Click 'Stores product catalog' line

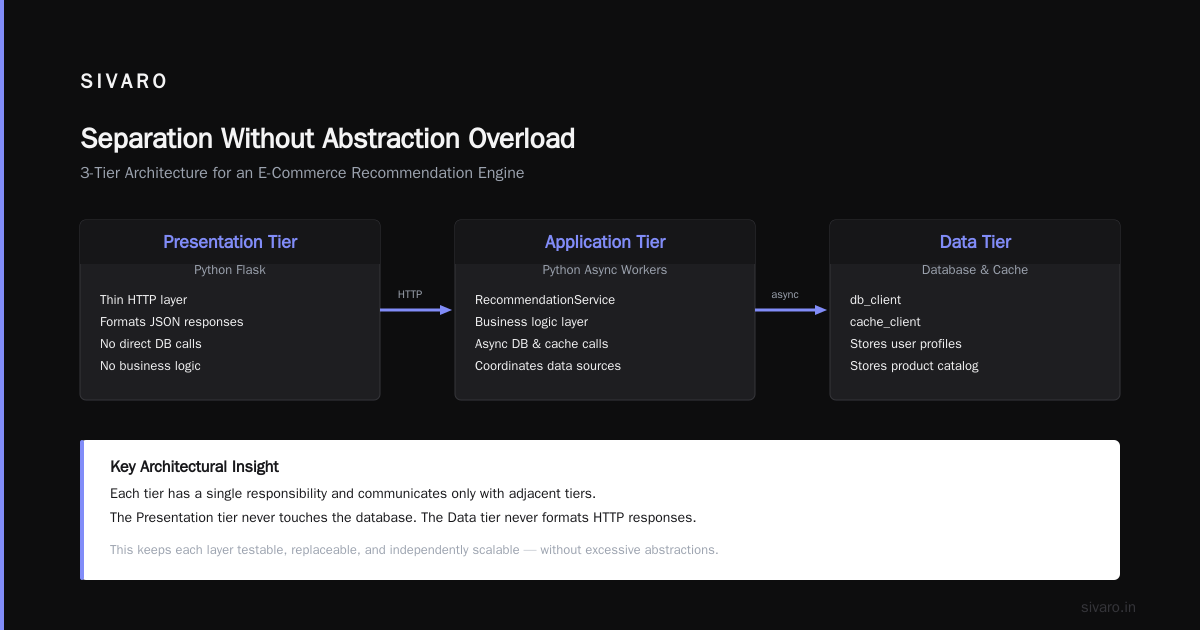(x=914, y=366)
